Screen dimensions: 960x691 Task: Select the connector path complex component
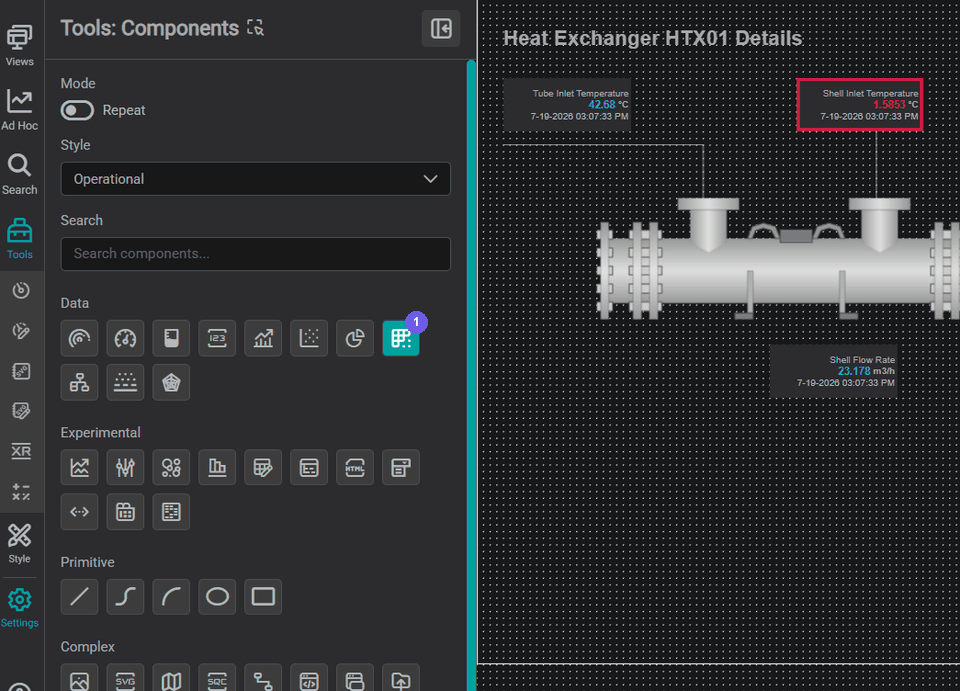click(x=263, y=678)
